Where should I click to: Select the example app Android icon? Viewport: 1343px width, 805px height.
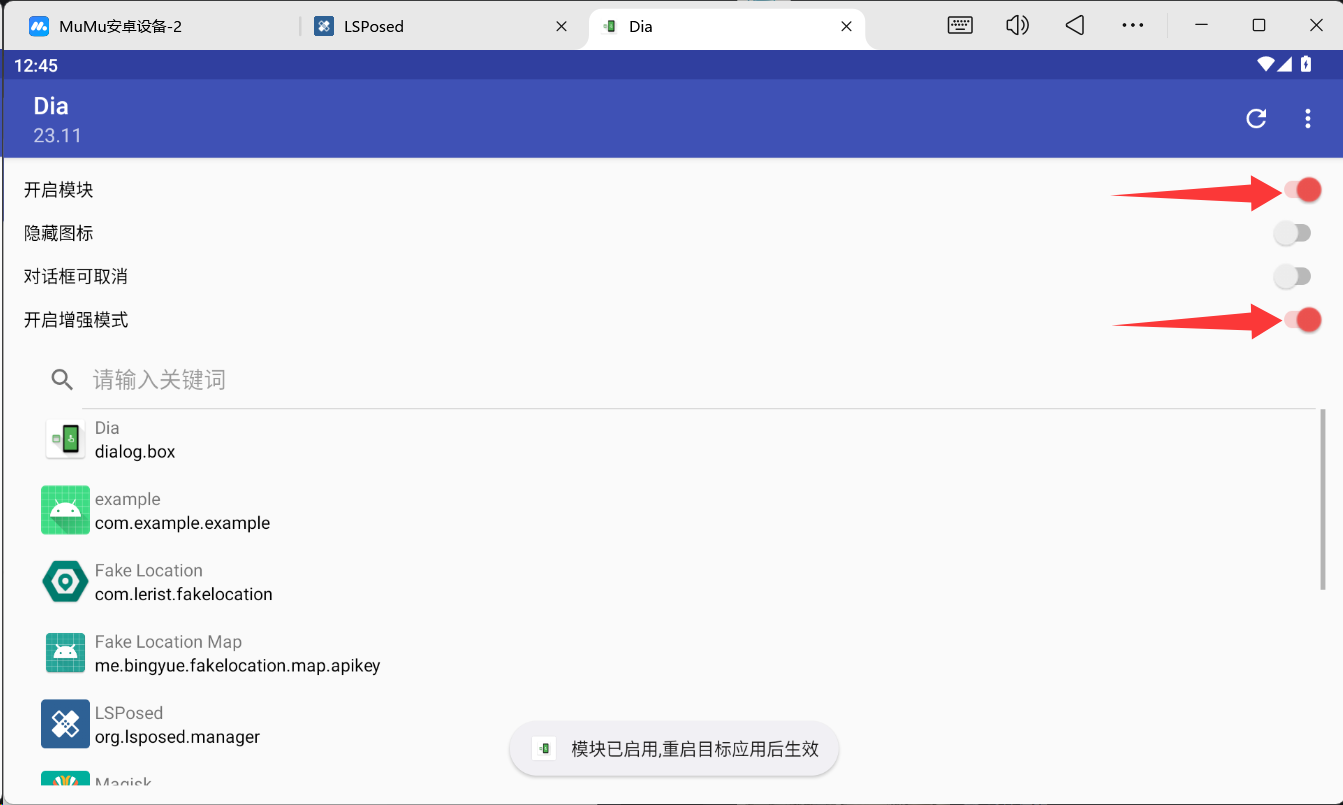point(66,510)
